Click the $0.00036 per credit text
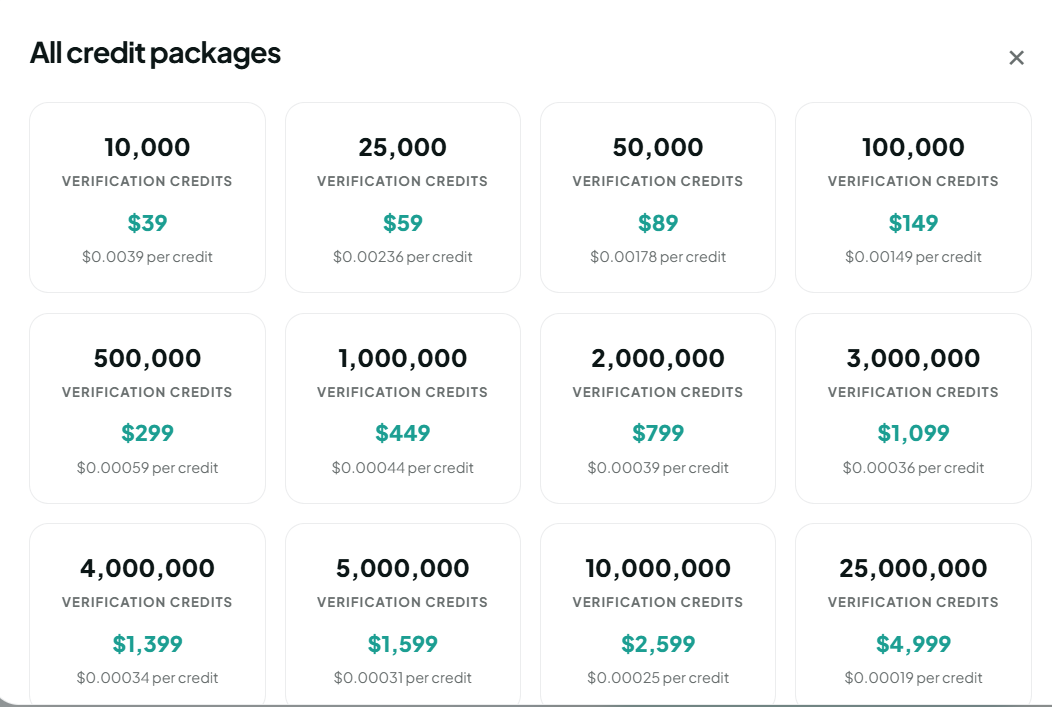The height and width of the screenshot is (707, 1052). 913,468
